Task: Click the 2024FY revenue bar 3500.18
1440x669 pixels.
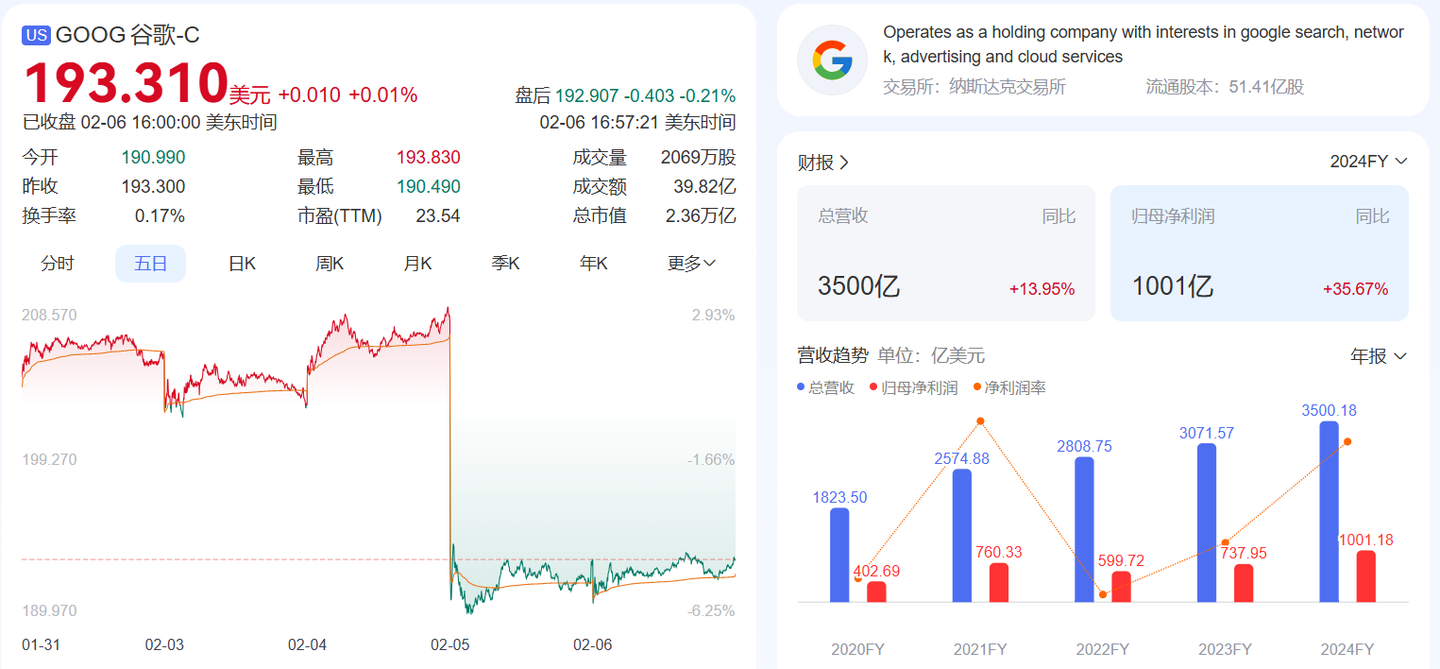Action: (1329, 510)
